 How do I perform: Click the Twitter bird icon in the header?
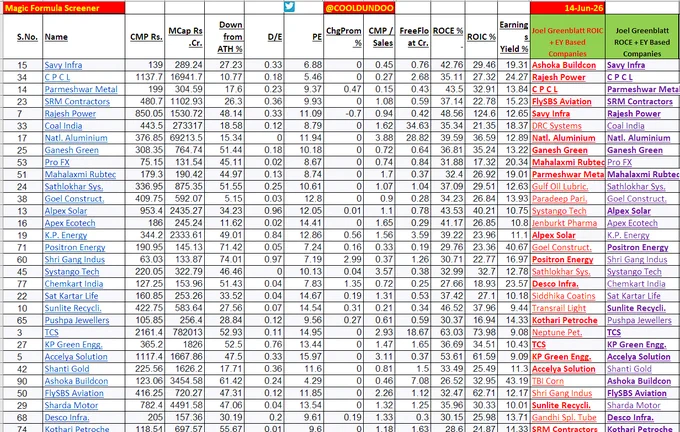click(x=289, y=7)
